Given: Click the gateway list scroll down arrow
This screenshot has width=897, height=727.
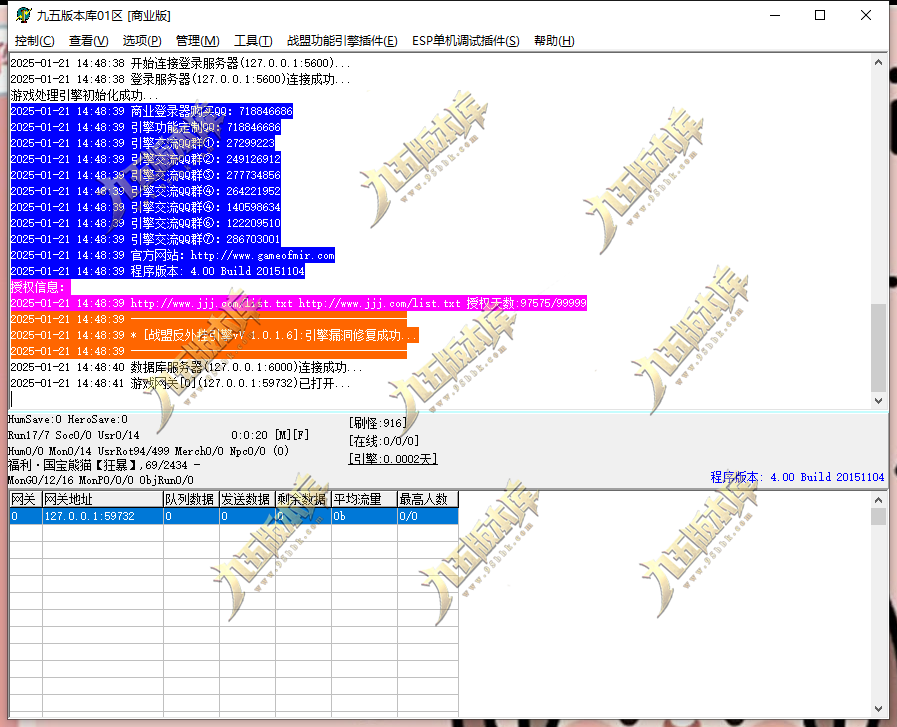Looking at the screenshot, I should (878, 709).
